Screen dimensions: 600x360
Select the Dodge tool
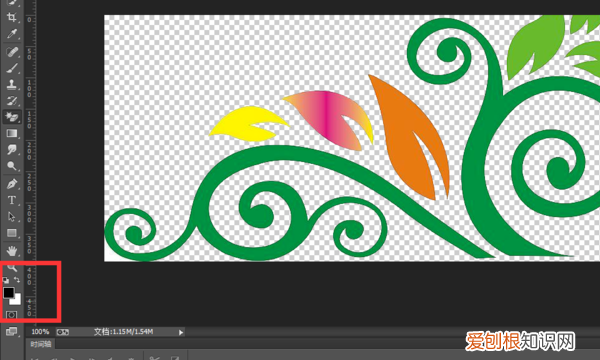tap(12, 166)
